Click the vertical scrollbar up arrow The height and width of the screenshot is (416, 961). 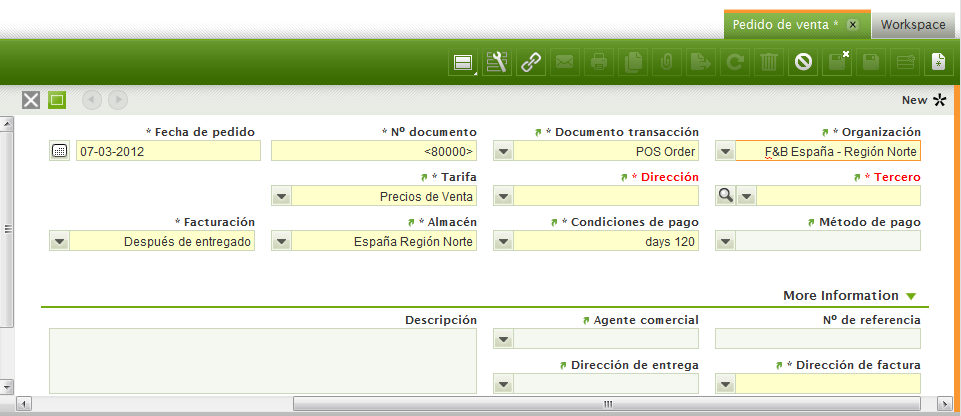7,124
